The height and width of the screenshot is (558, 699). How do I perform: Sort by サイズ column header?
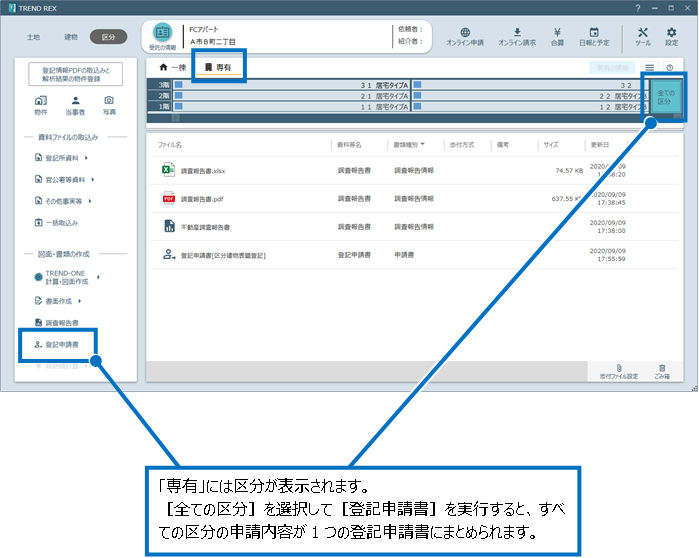(551, 145)
